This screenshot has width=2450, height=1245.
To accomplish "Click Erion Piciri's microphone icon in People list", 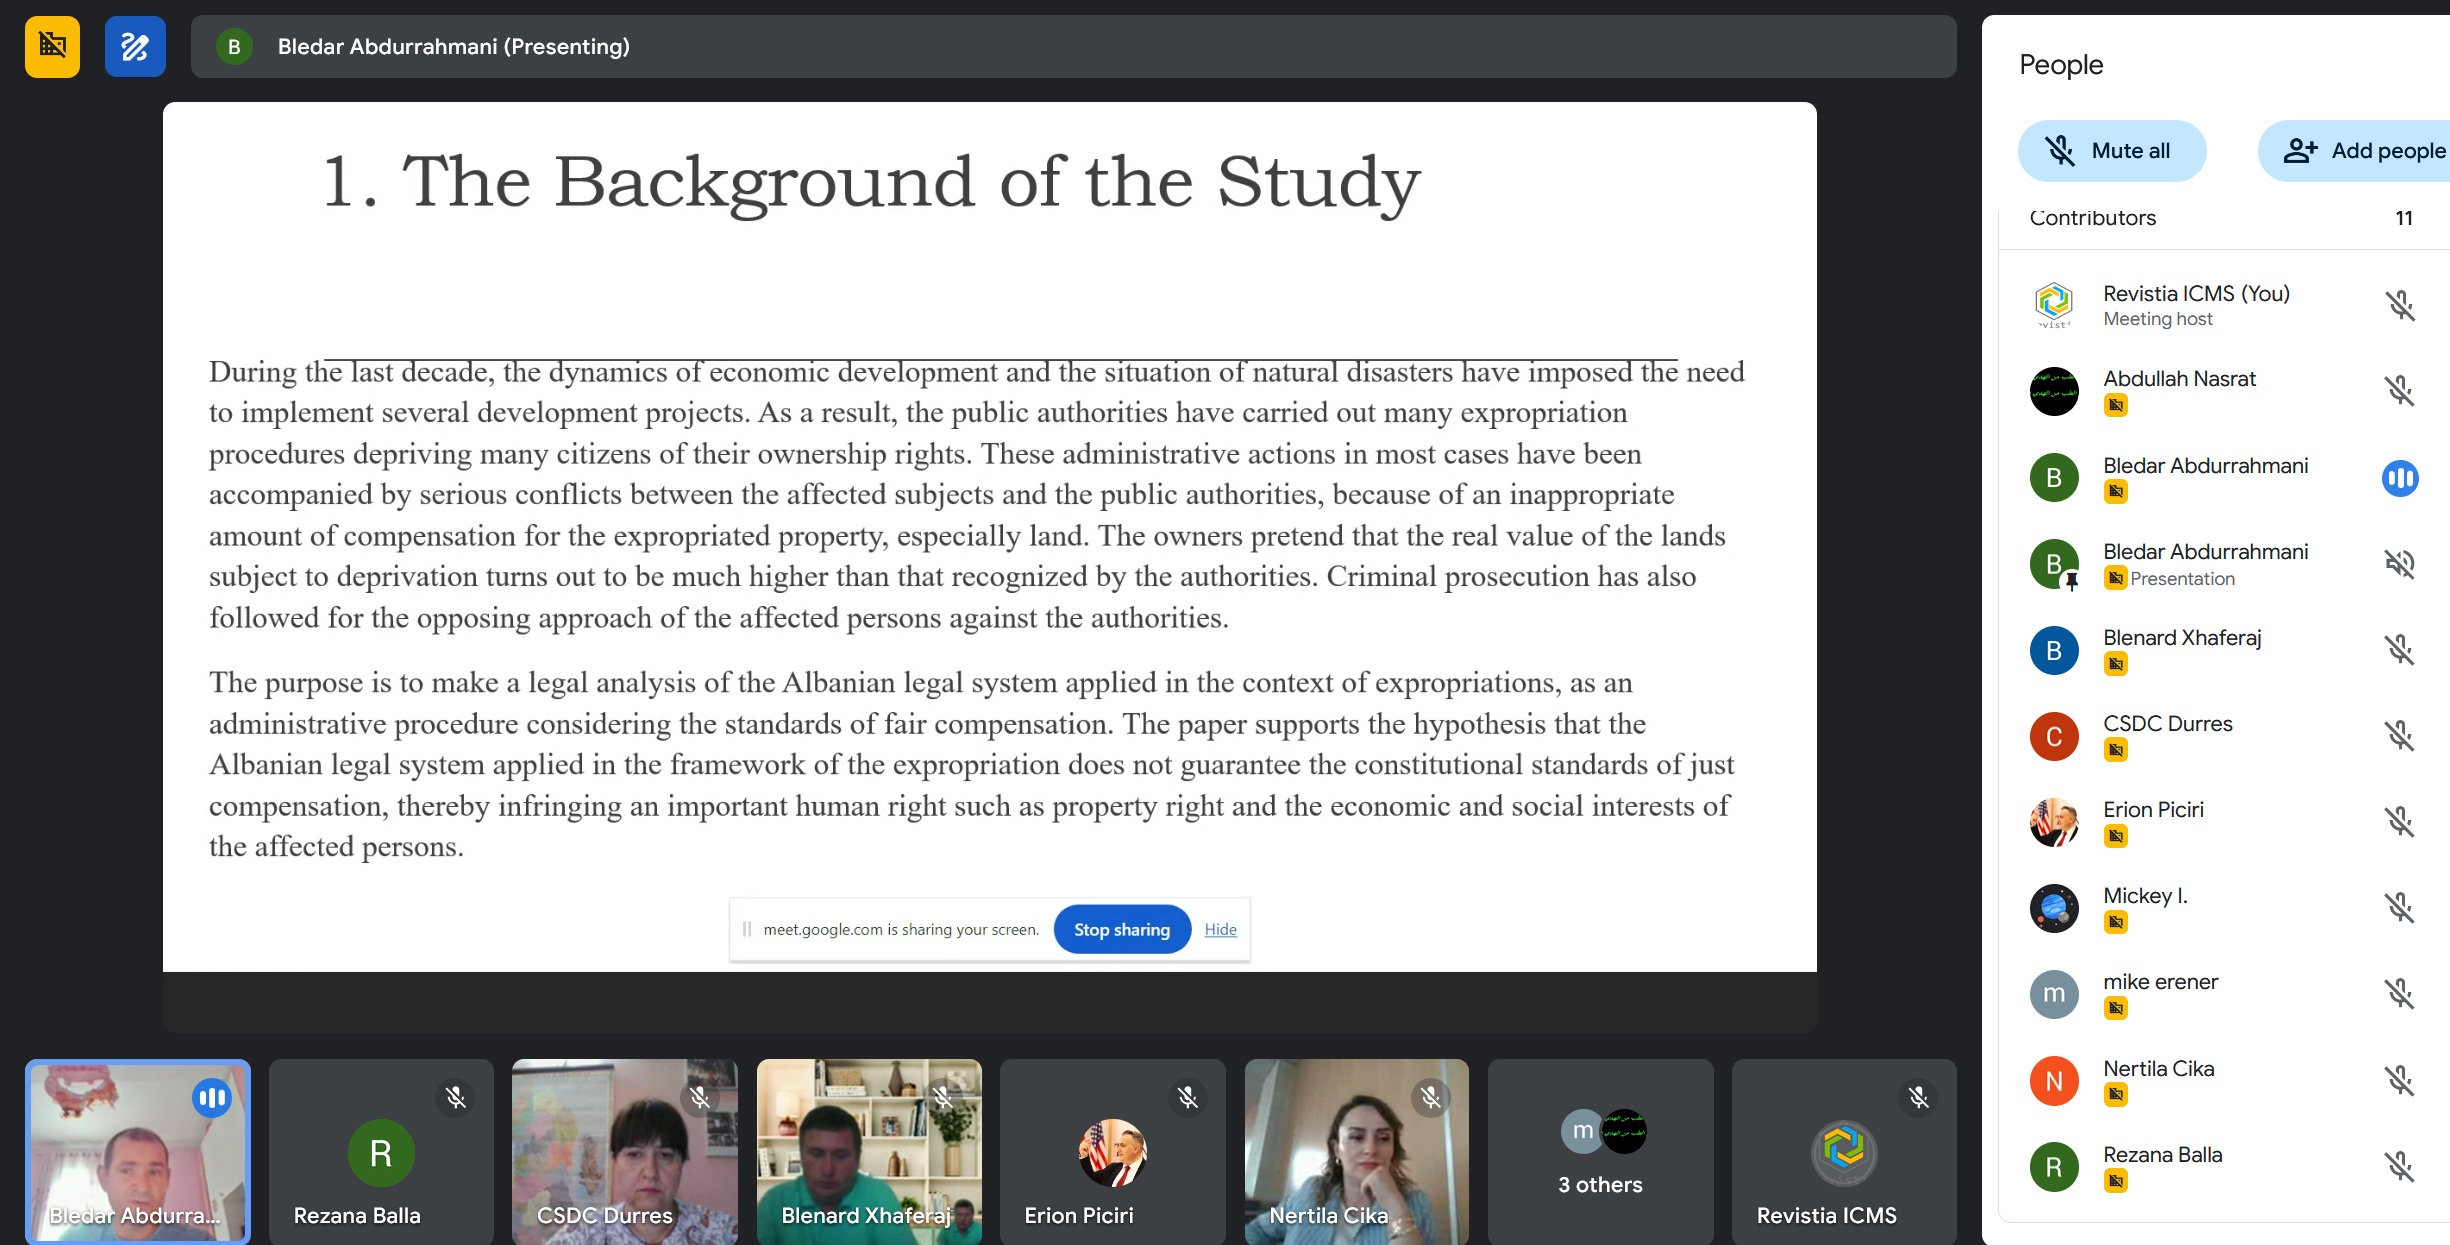I will (2399, 822).
